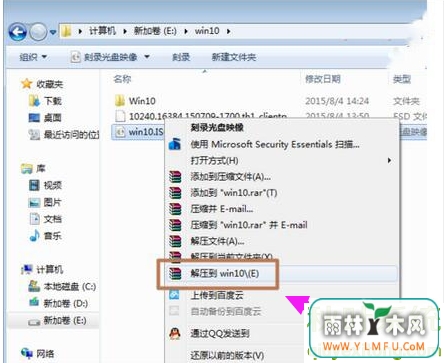Choose 刻录光盘映像 from context menu

[x=217, y=127]
